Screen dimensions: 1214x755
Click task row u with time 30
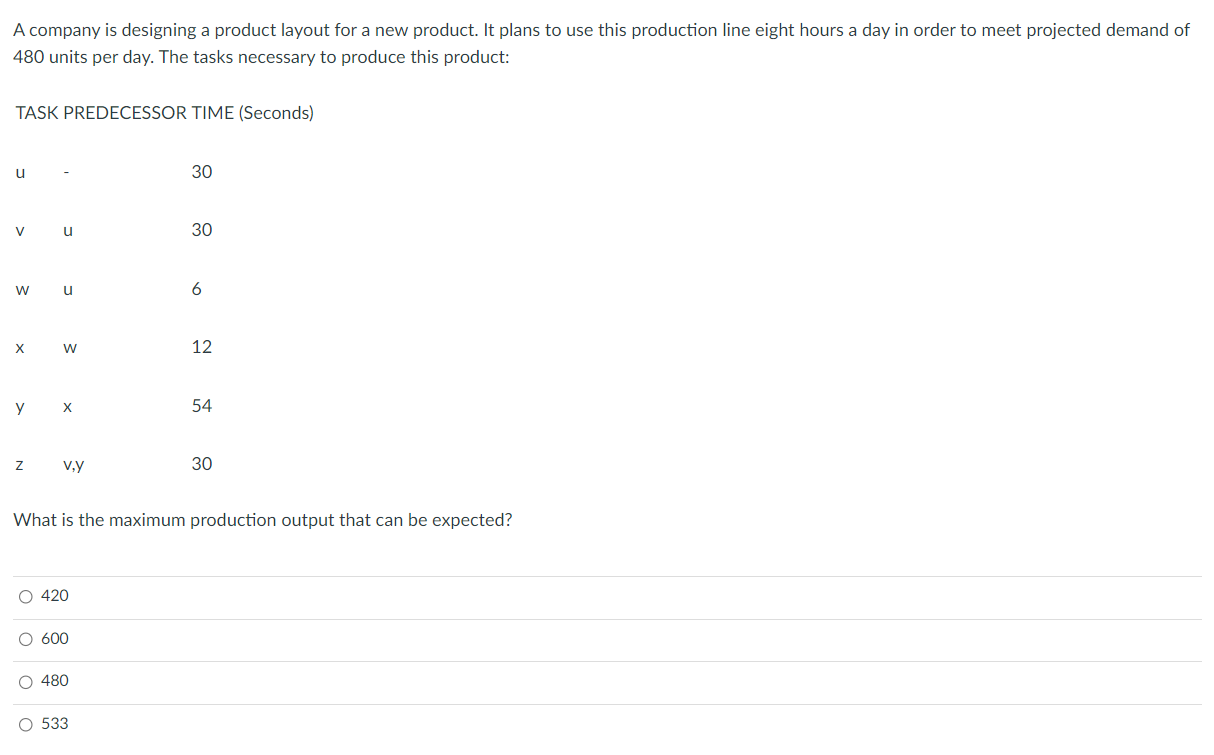pyautogui.click(x=110, y=172)
